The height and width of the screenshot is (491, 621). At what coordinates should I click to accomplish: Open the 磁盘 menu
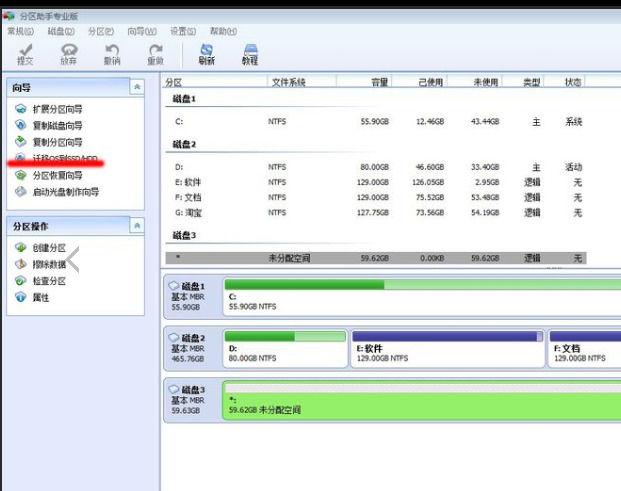(61, 31)
